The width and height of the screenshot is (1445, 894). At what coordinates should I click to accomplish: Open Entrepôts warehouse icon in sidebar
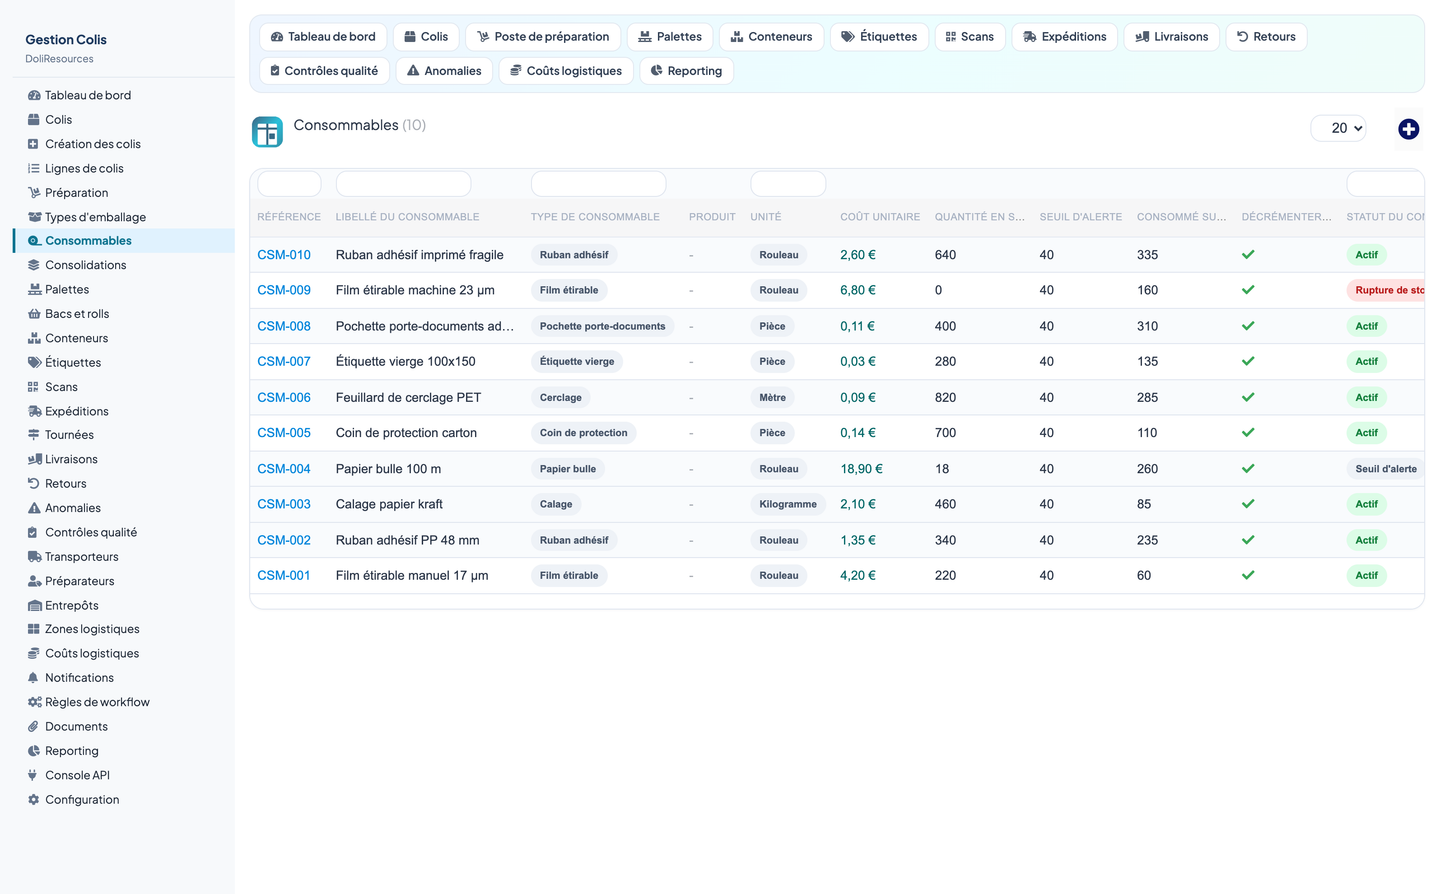pos(34,606)
